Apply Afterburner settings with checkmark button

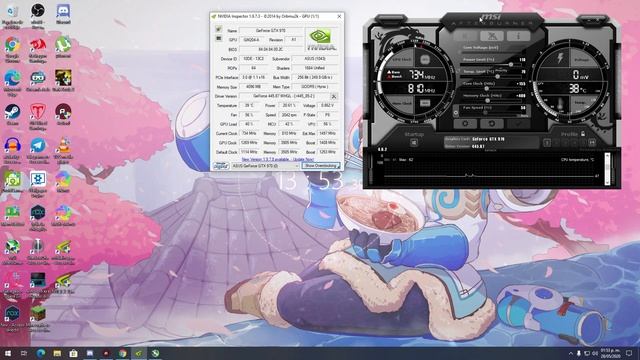point(518,123)
